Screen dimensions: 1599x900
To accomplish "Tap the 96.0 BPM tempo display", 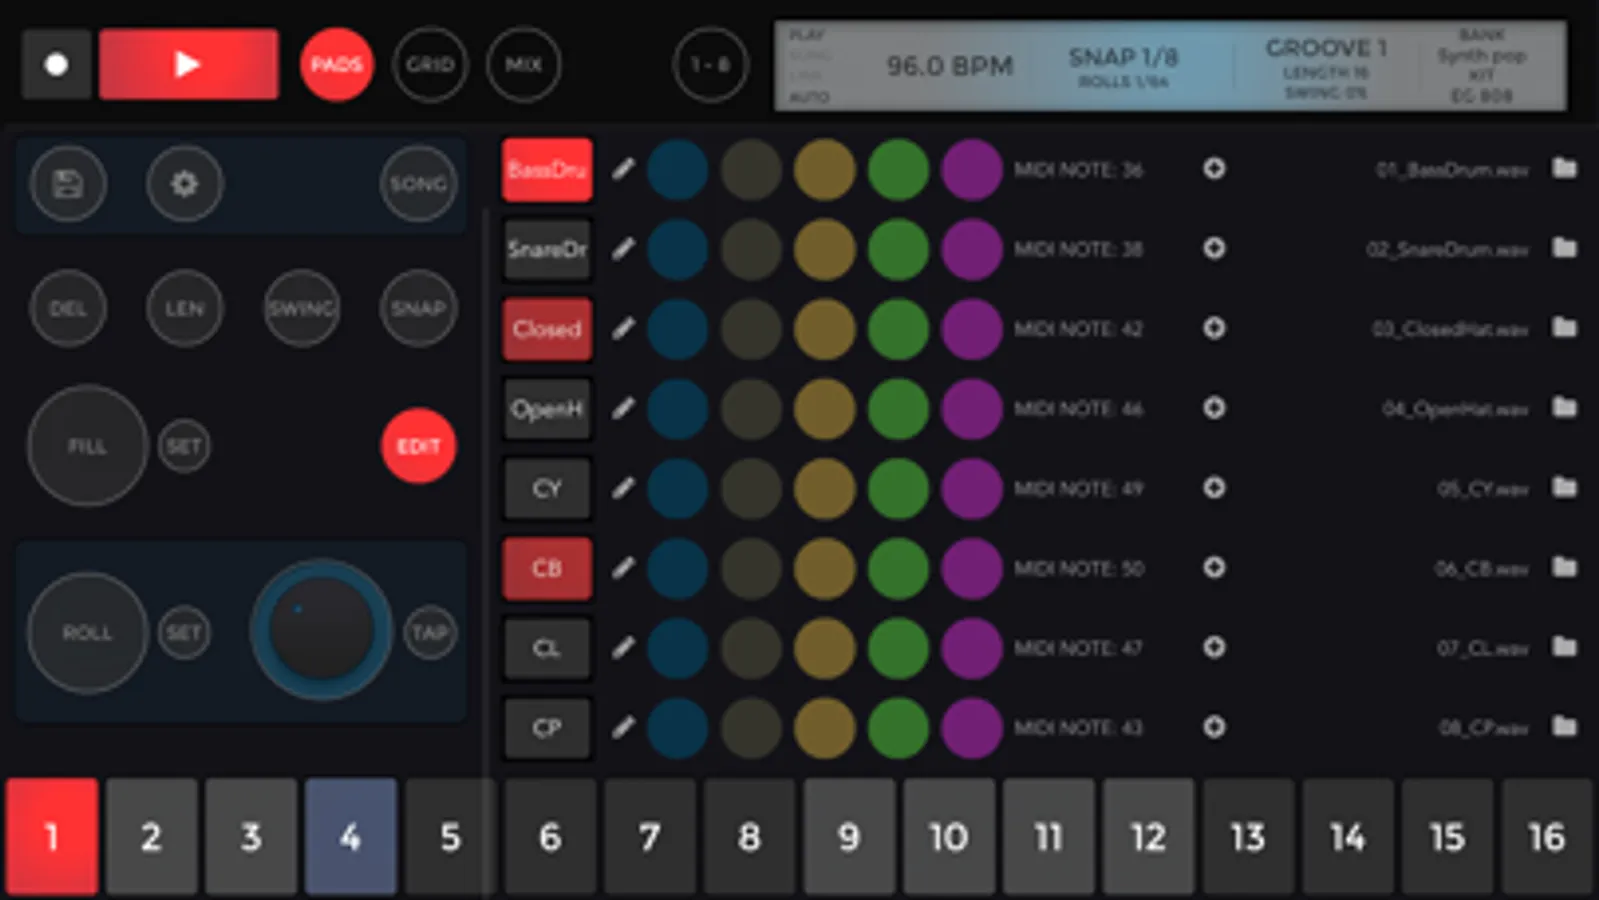I will point(949,66).
